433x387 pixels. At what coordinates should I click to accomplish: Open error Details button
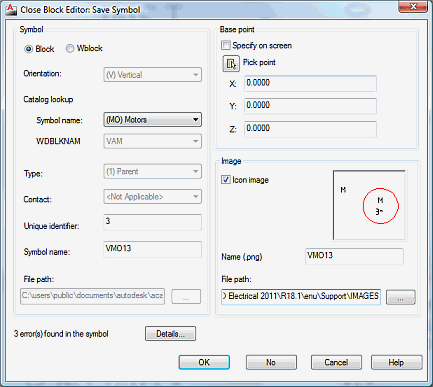coord(170,334)
